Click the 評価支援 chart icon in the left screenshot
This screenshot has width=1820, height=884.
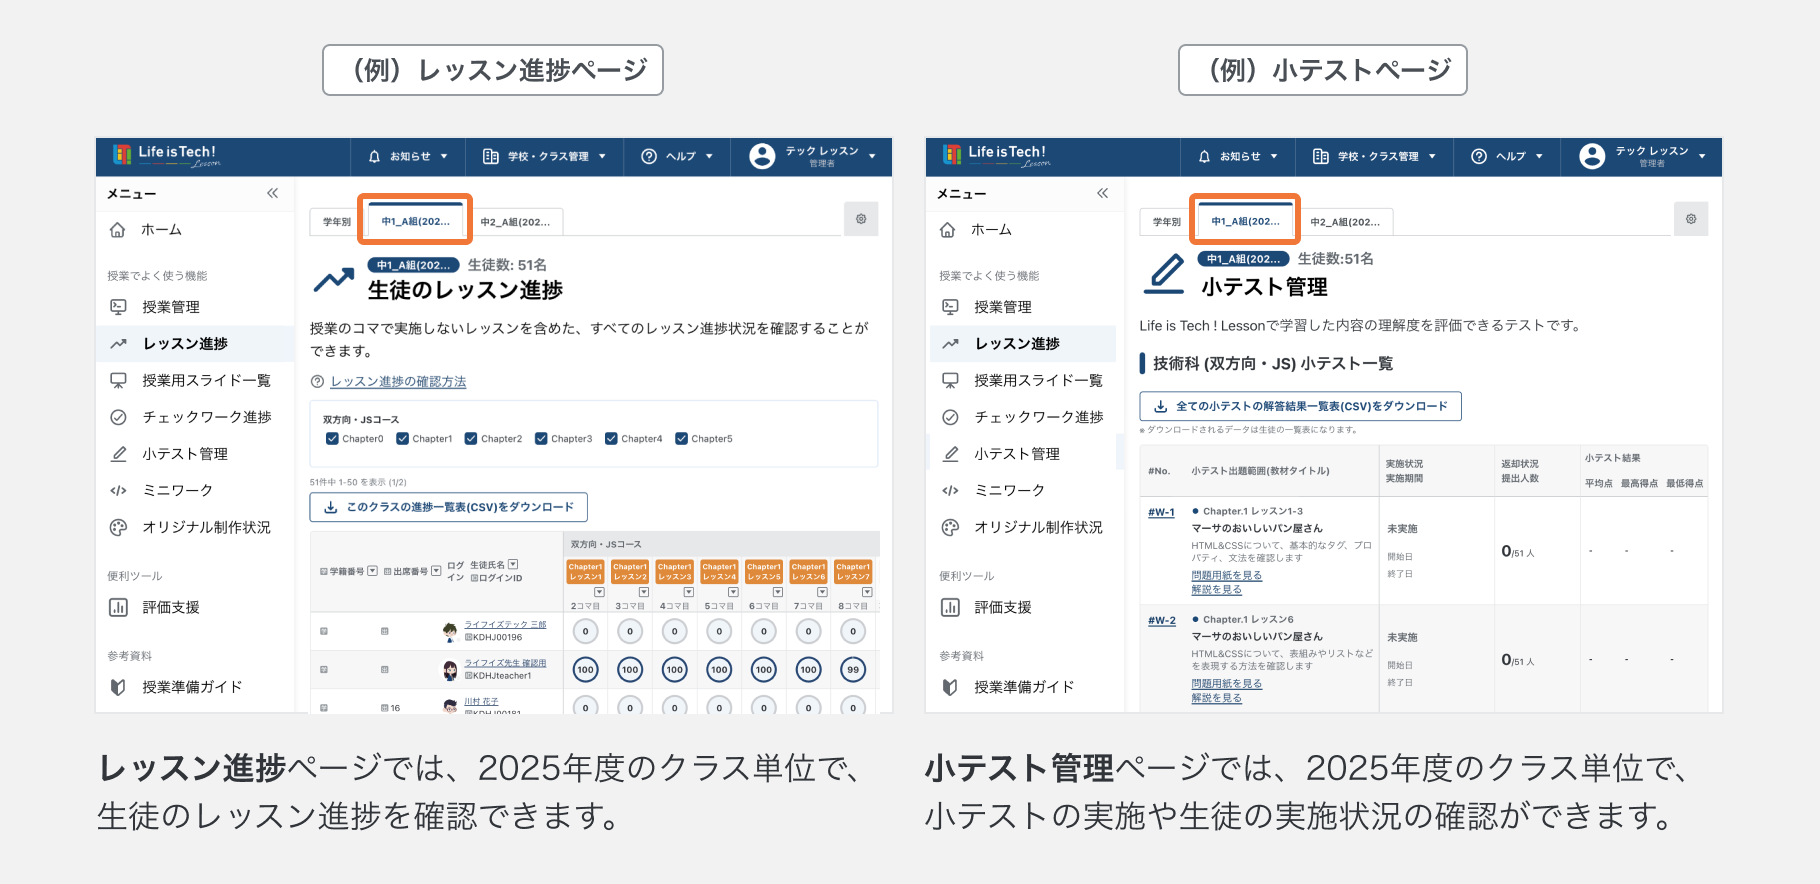[118, 608]
